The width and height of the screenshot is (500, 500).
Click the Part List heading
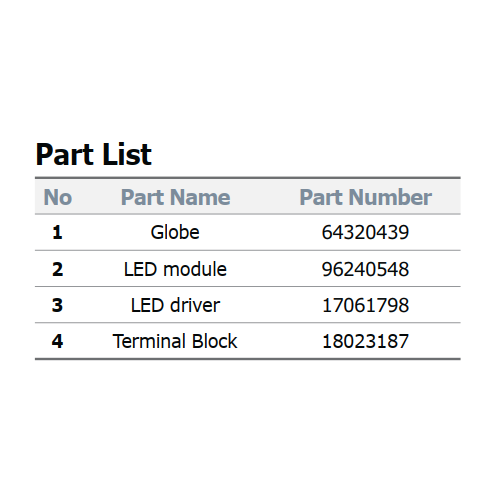point(94,154)
